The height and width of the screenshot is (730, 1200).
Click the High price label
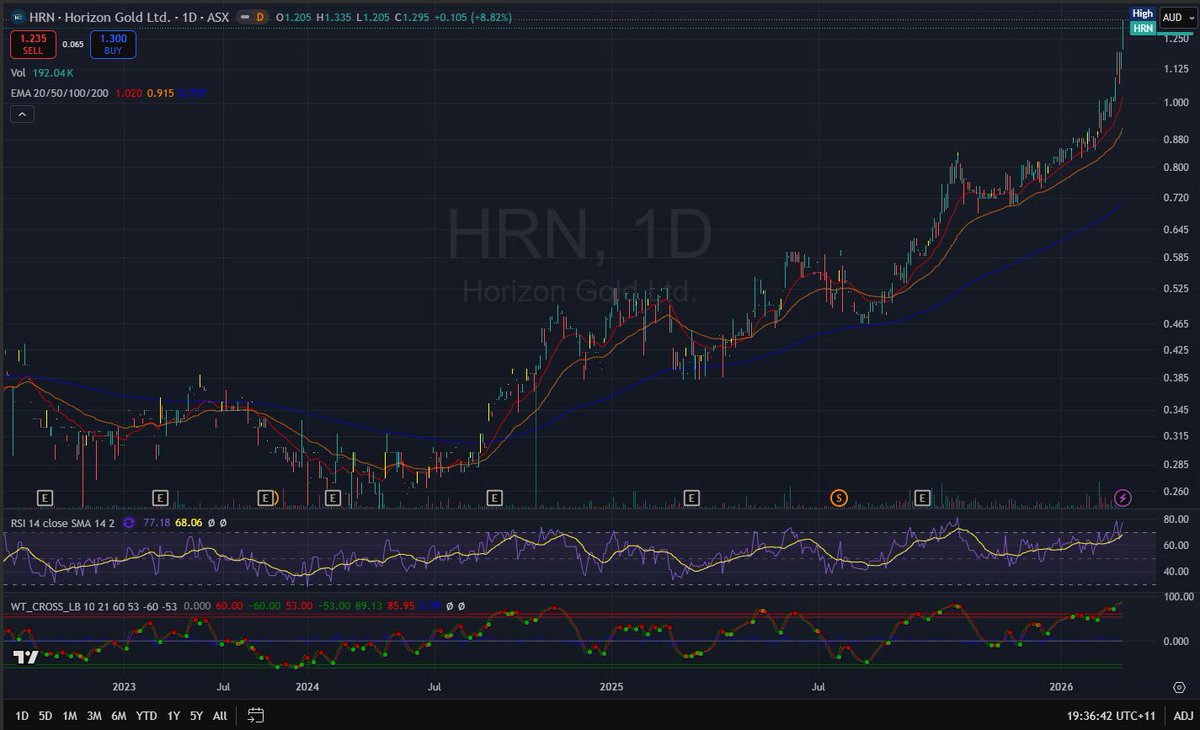1142,14
